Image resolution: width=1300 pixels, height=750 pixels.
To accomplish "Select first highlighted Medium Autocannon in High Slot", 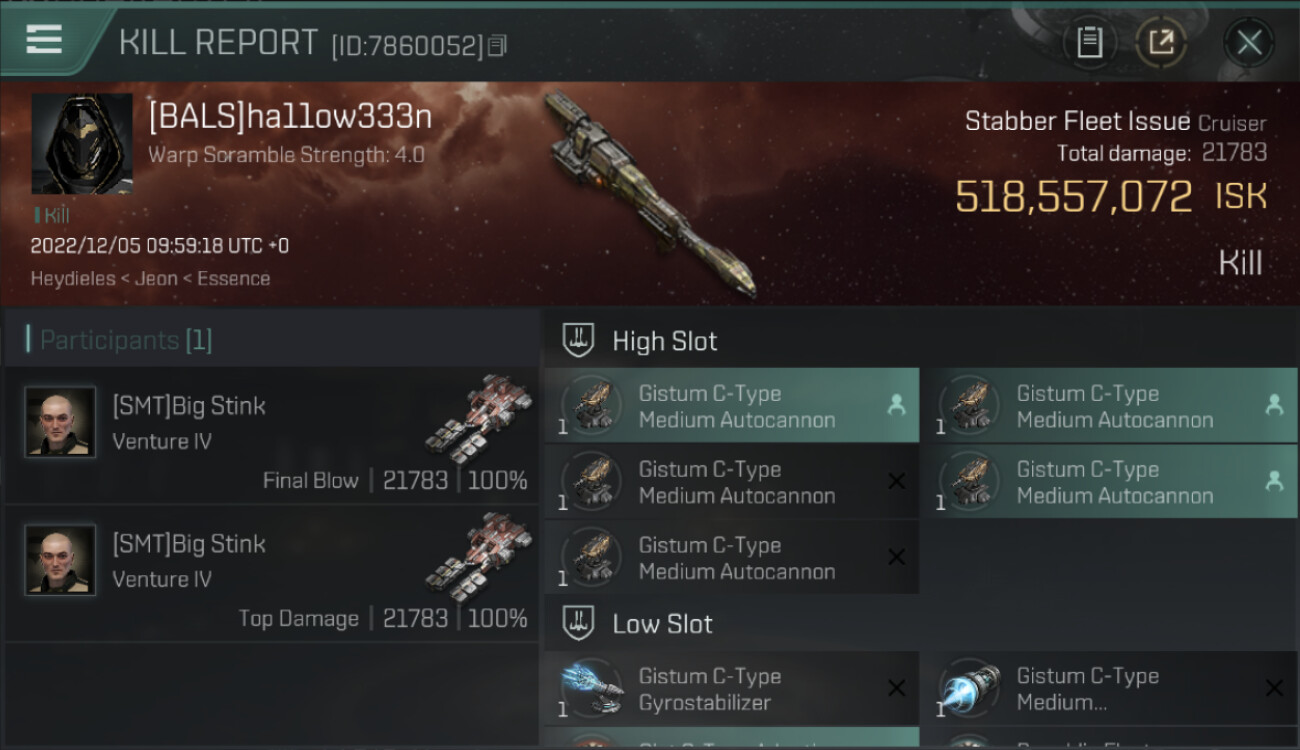I will 731,406.
